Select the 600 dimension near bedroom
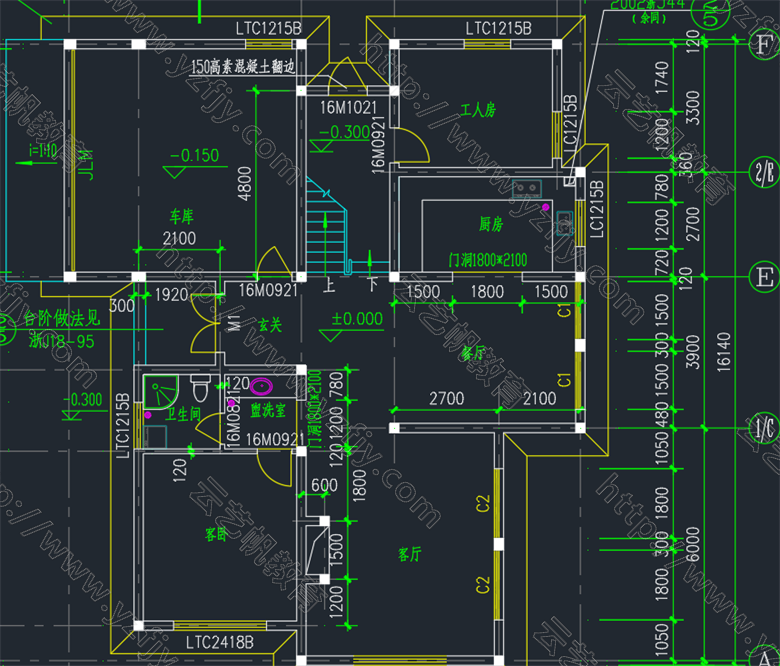The image size is (780, 666). point(324,485)
